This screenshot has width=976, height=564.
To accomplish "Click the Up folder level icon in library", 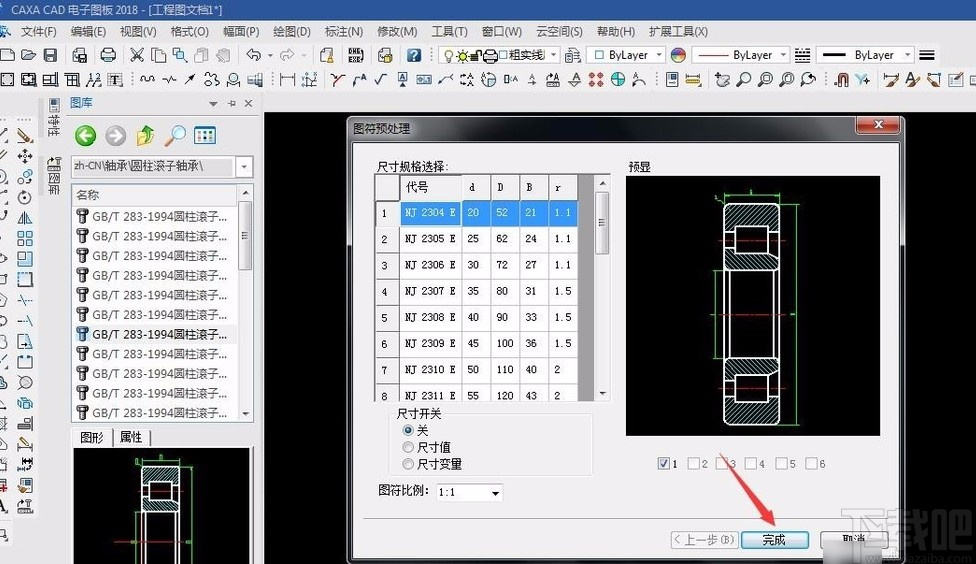I will pyautogui.click(x=145, y=135).
